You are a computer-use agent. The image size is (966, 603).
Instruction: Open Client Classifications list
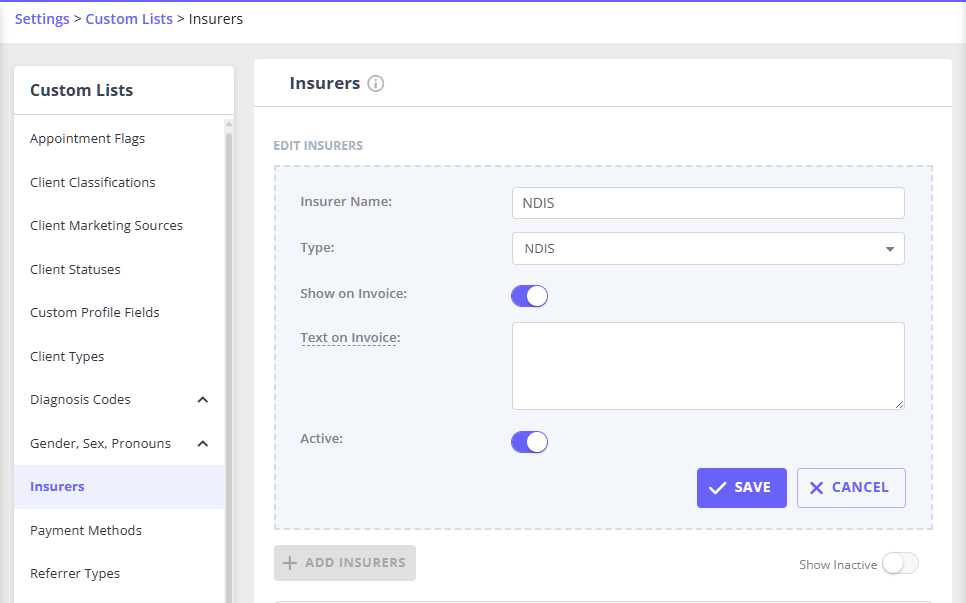pyautogui.click(x=93, y=183)
